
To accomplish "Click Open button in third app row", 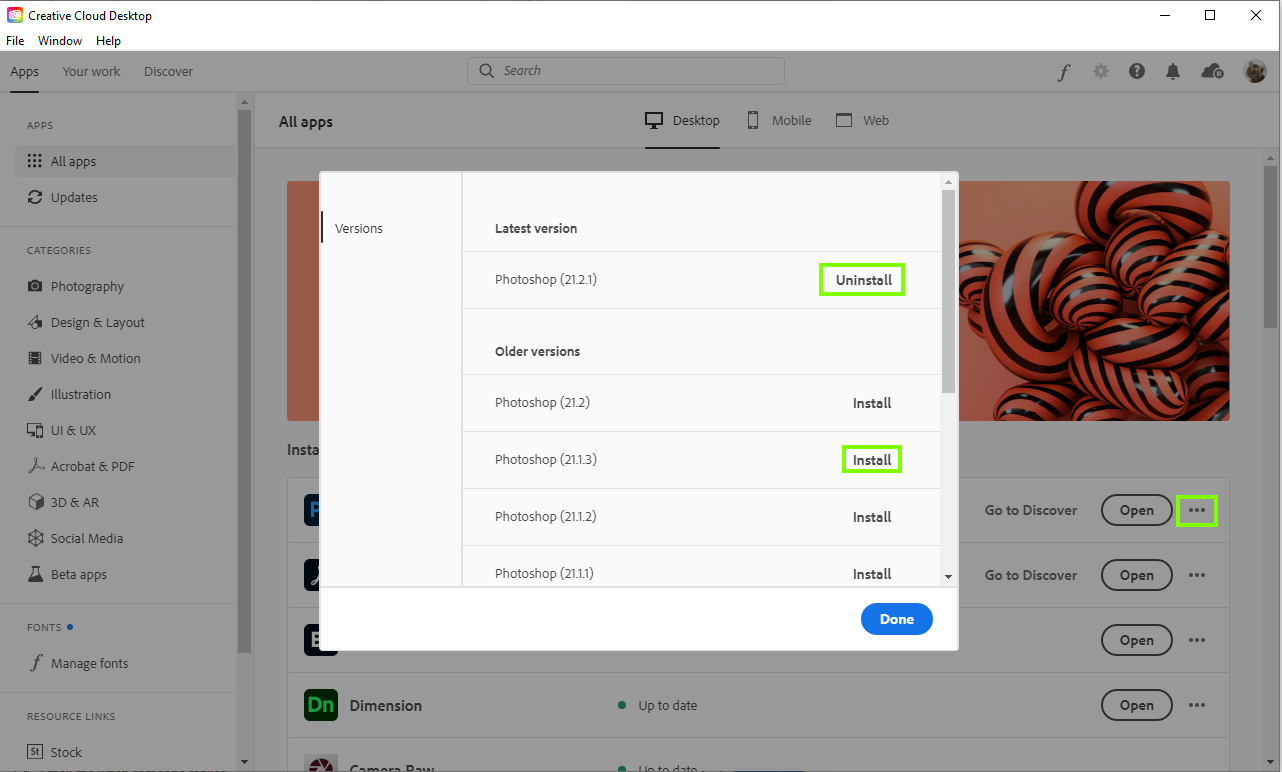I will click(1136, 640).
